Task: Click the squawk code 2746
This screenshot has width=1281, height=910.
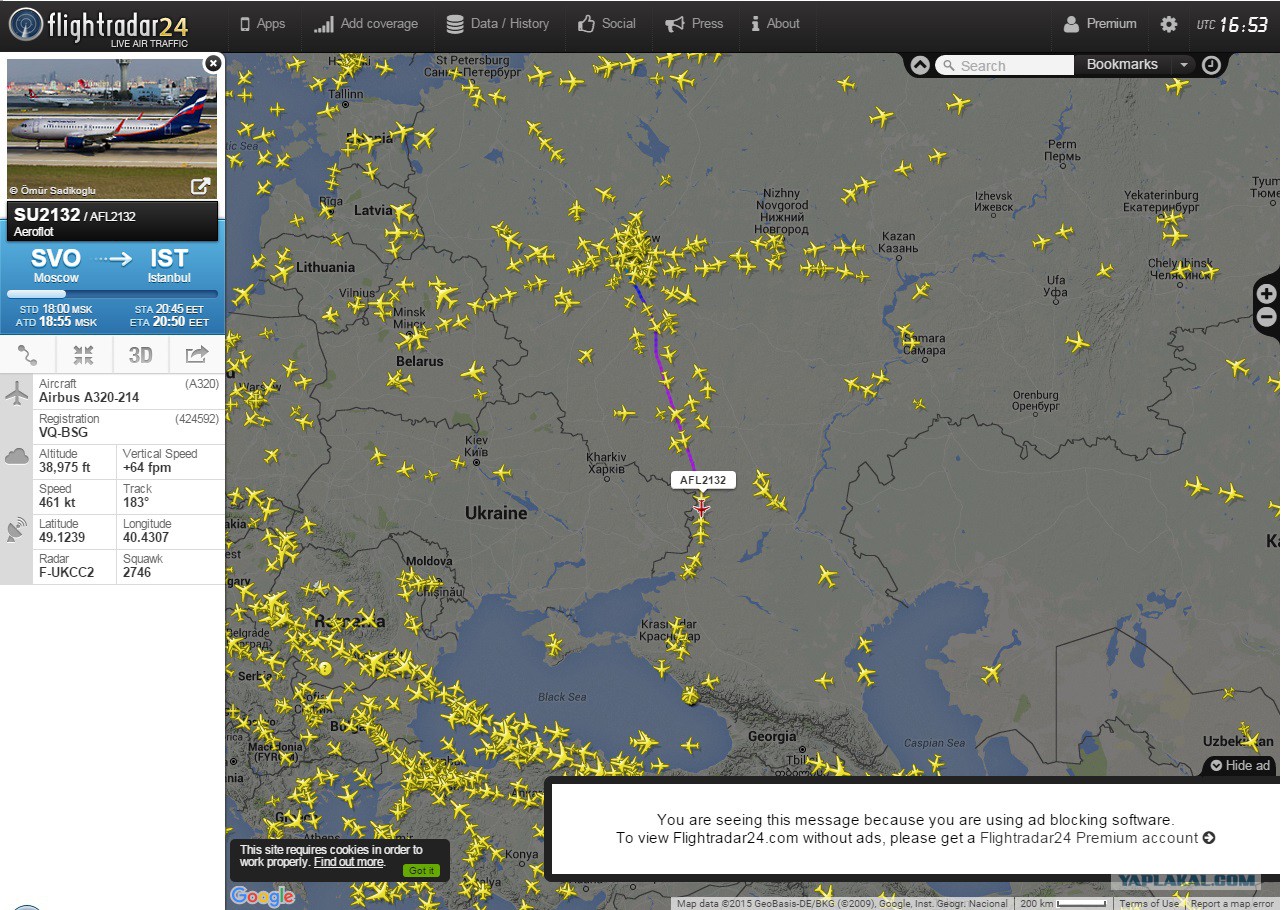Action: point(137,573)
